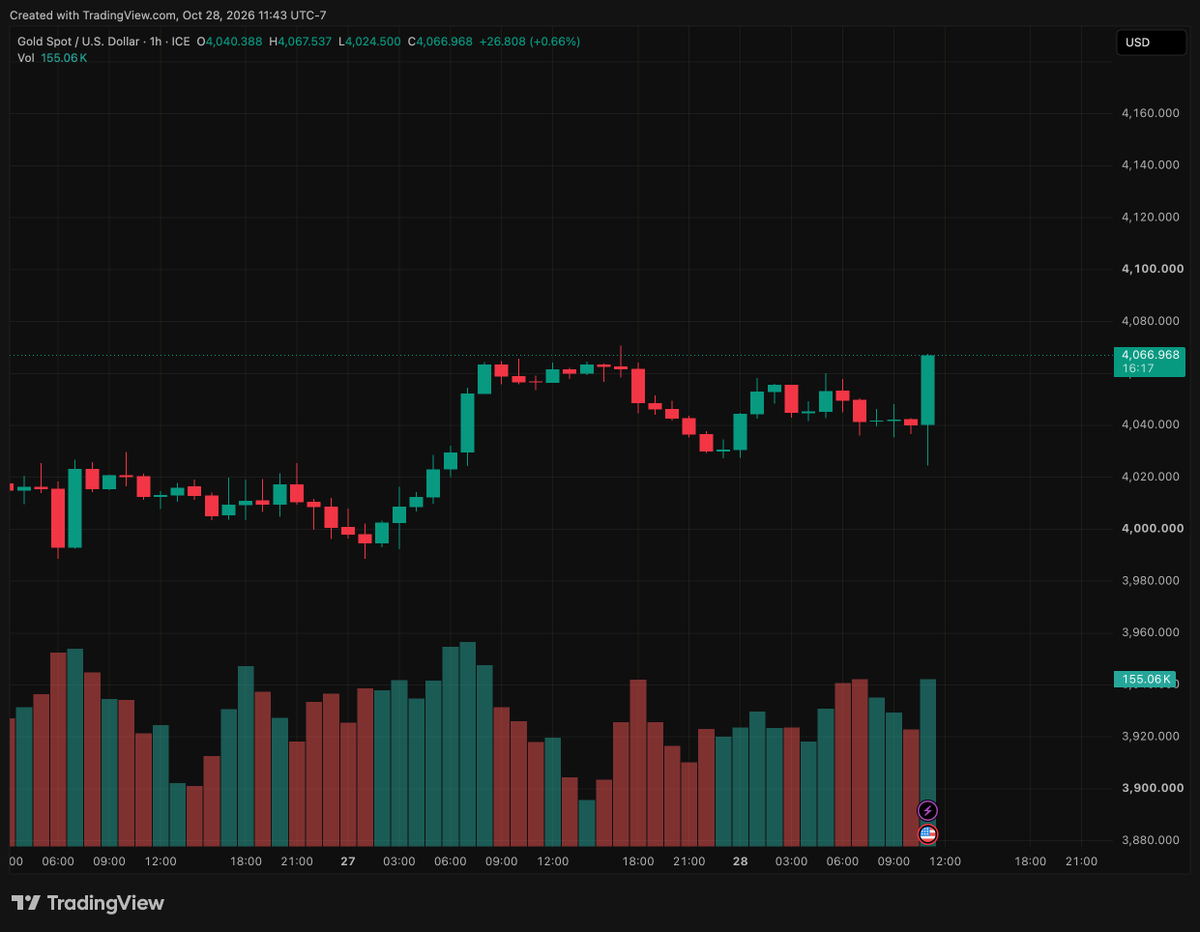Click the high value 4,067.537
The width and height of the screenshot is (1200, 932).
click(306, 42)
